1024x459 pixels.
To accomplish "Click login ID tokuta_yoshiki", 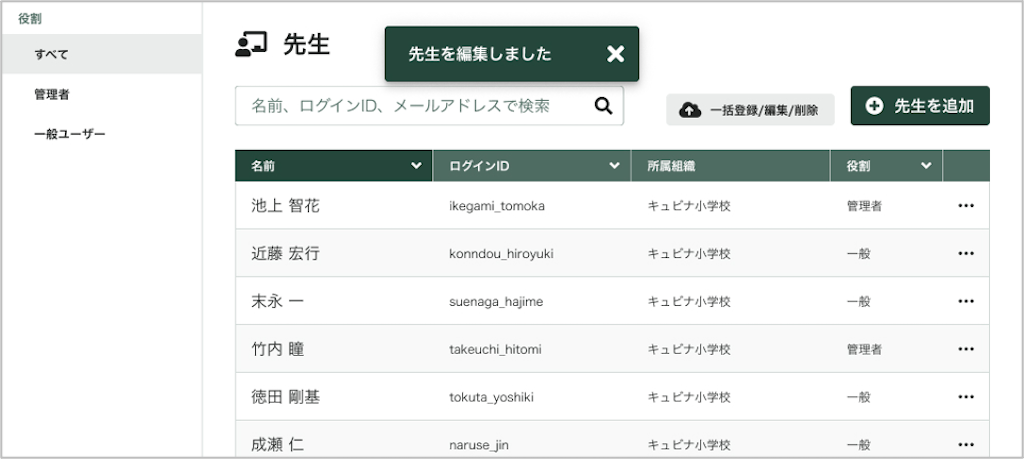I will 491,398.
